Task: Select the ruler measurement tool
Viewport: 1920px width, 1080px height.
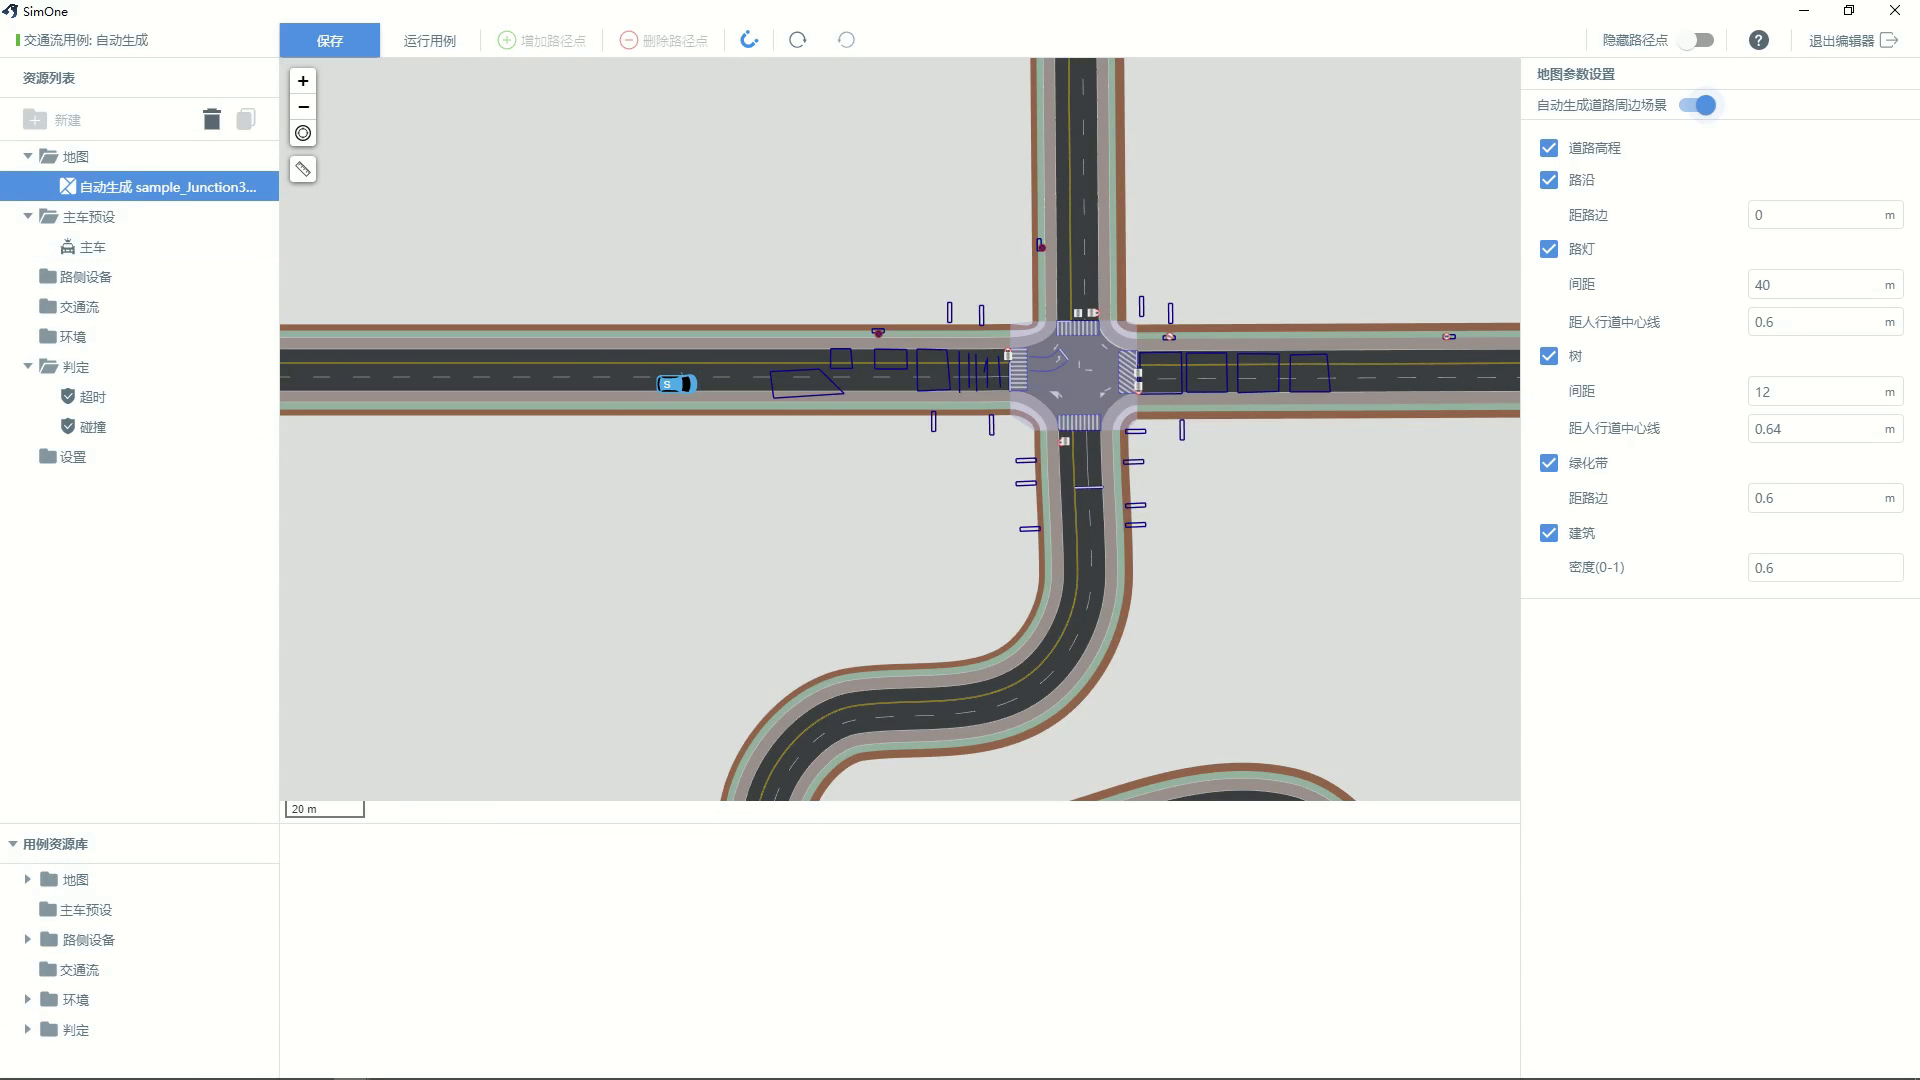Action: tap(303, 169)
